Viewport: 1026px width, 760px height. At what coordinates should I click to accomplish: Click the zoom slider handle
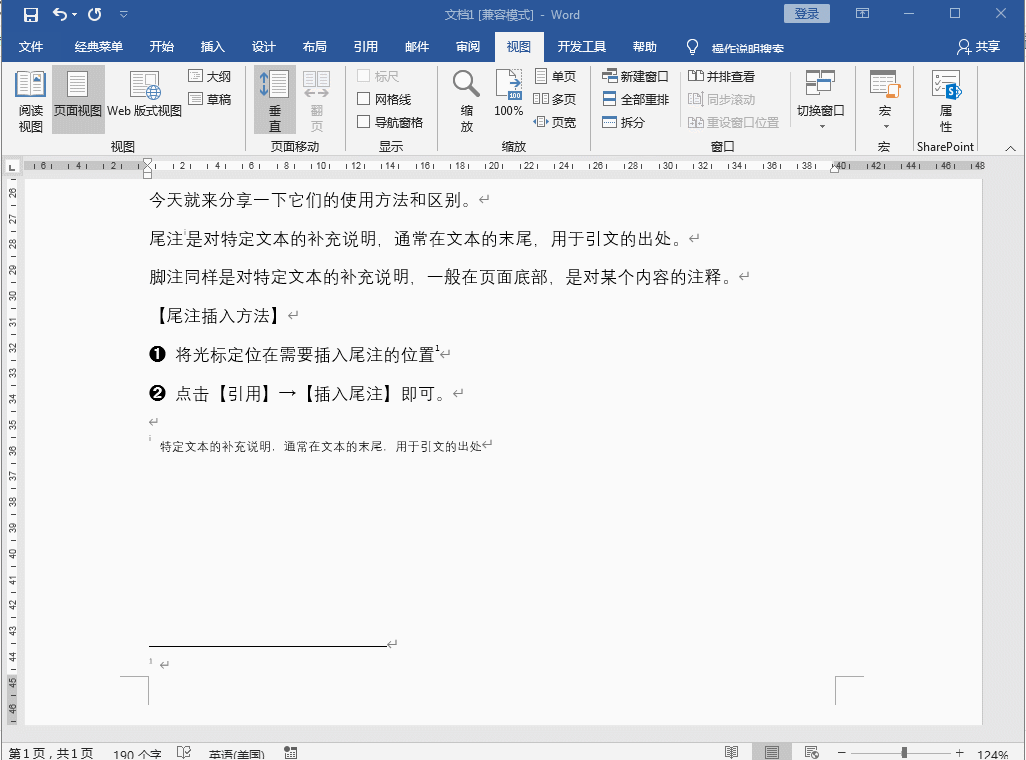point(904,753)
